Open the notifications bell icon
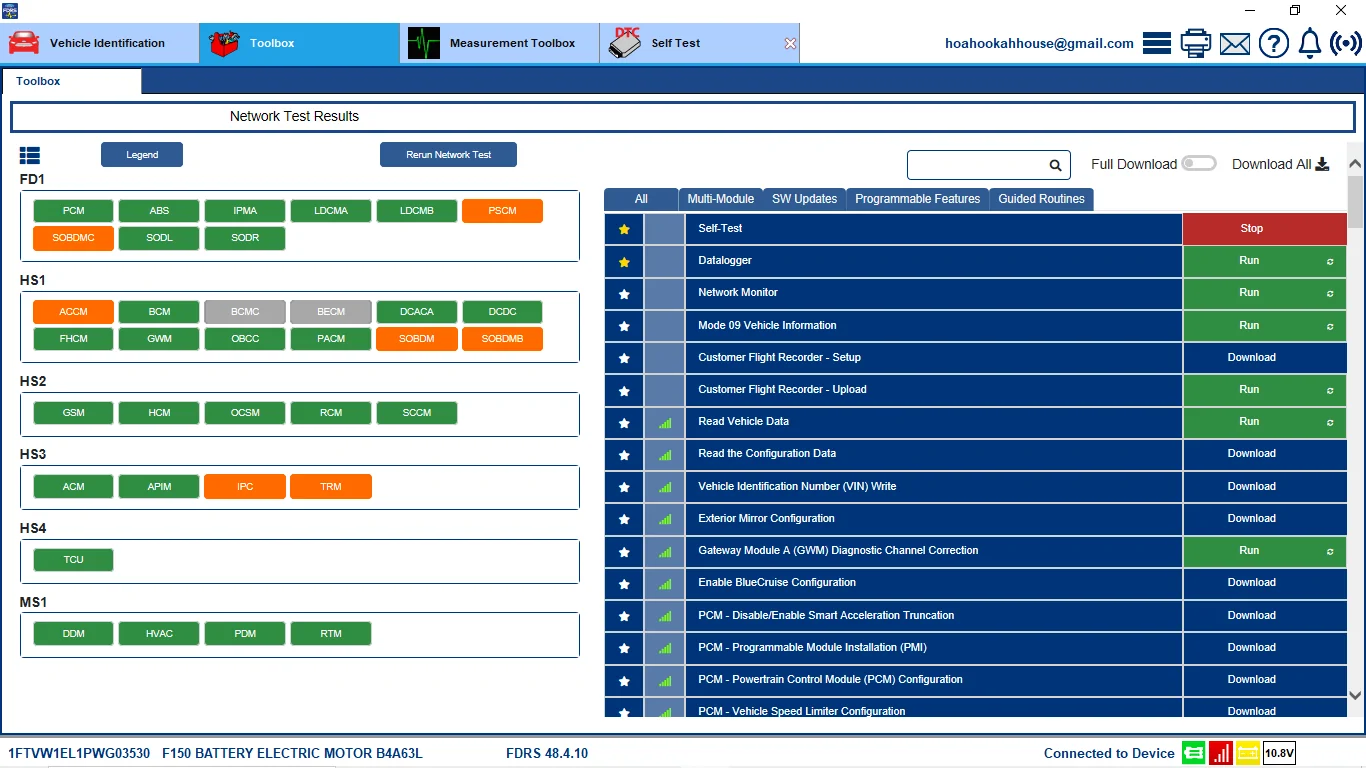This screenshot has width=1366, height=768. [x=1310, y=43]
